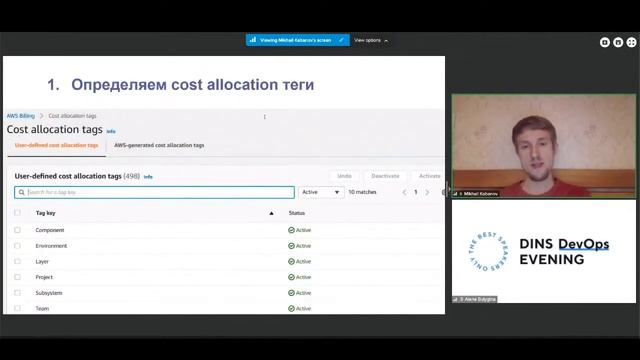Go to the next page arrow

427,192
